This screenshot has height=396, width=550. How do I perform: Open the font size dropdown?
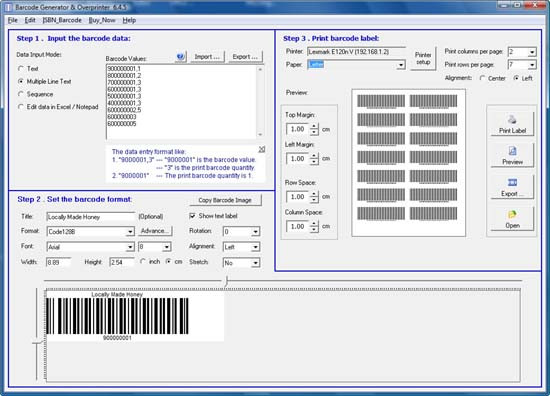pyautogui.click(x=167, y=247)
